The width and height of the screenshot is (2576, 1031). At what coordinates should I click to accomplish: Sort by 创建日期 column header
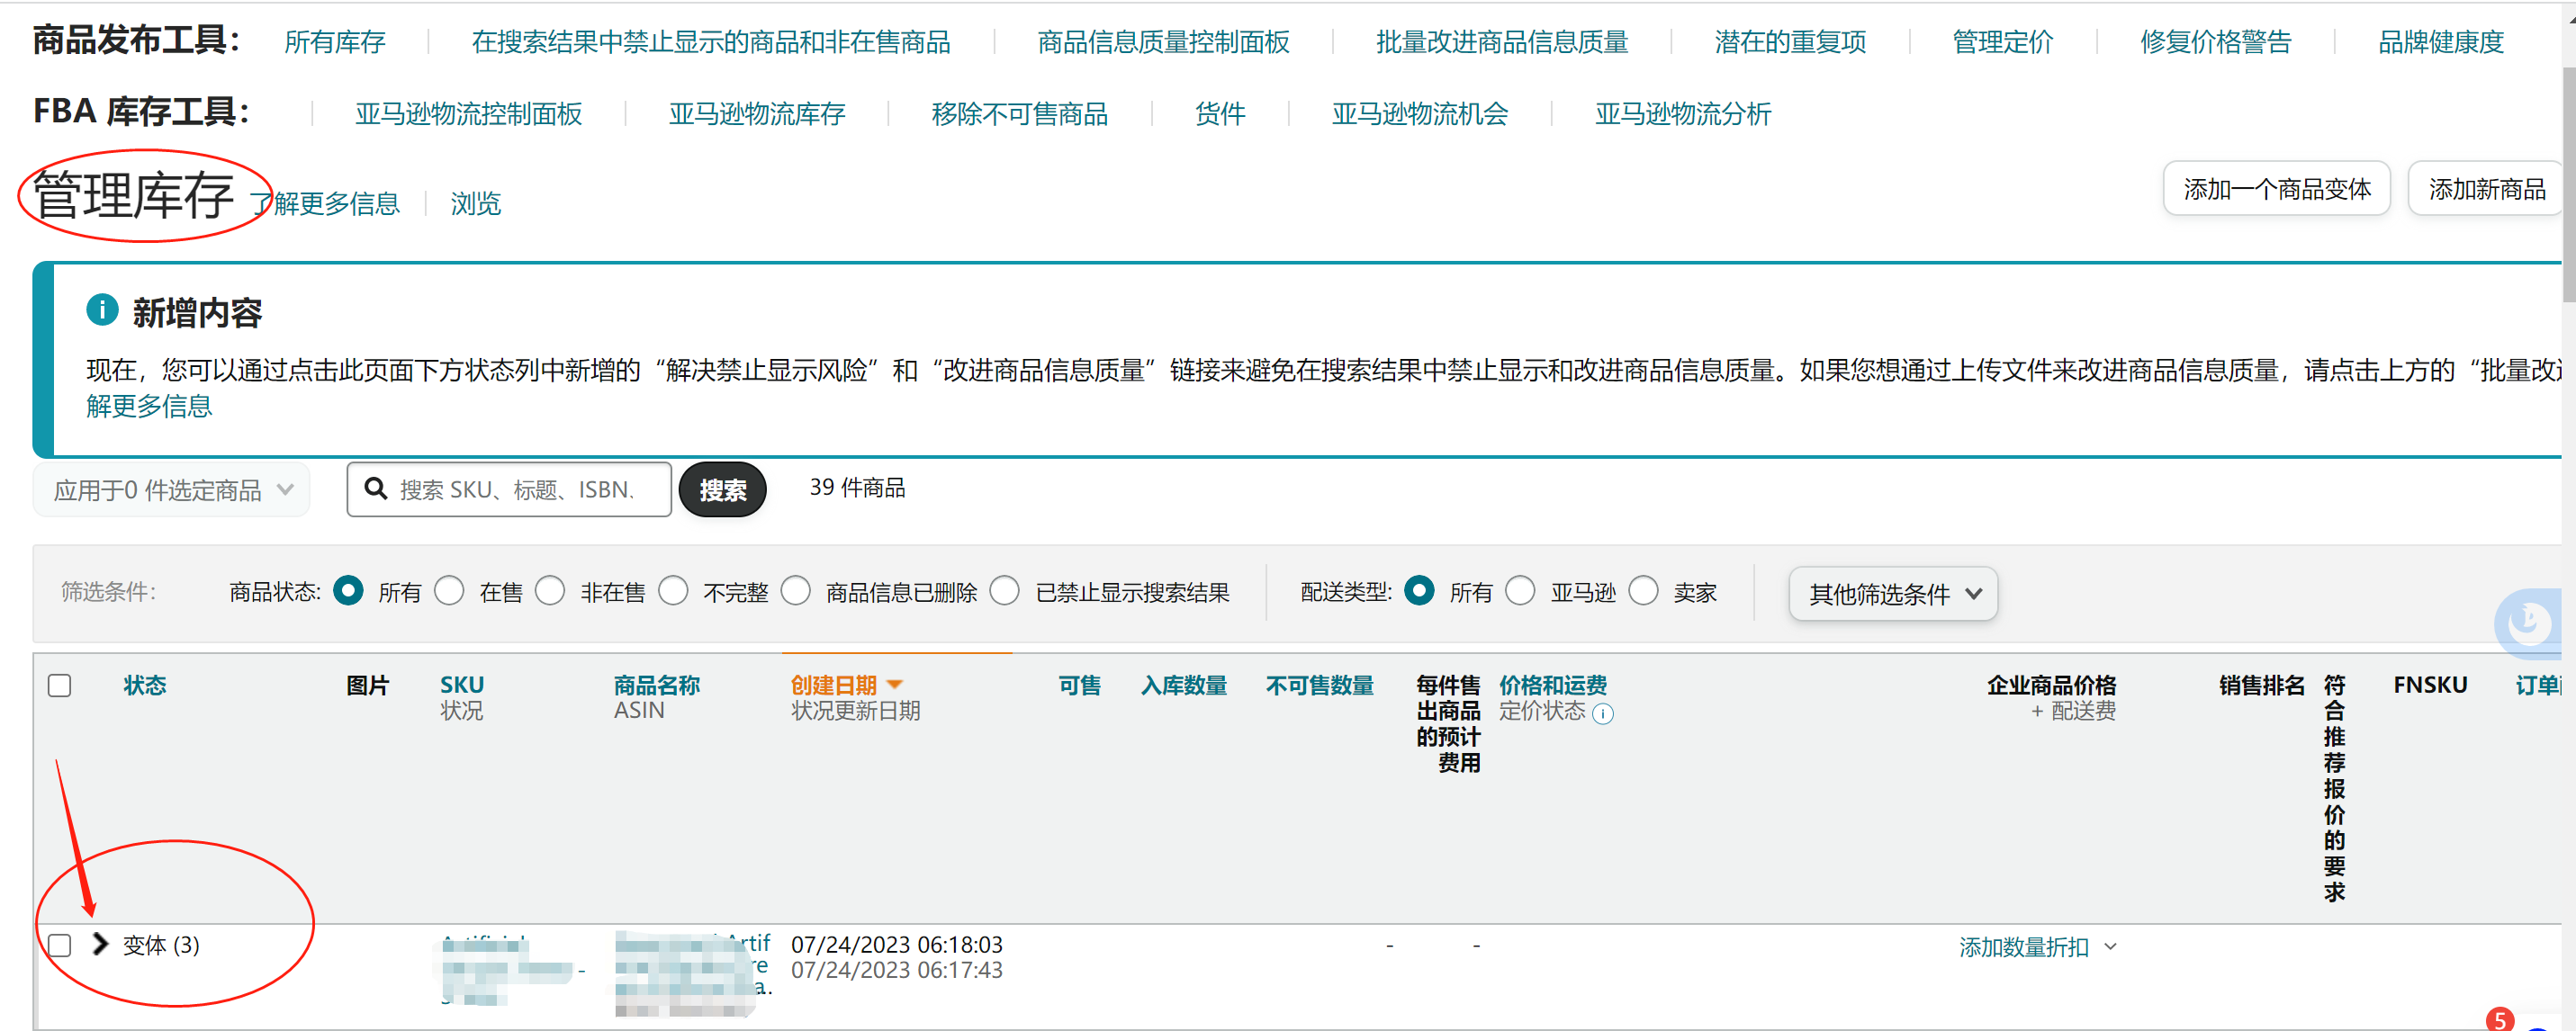point(834,685)
